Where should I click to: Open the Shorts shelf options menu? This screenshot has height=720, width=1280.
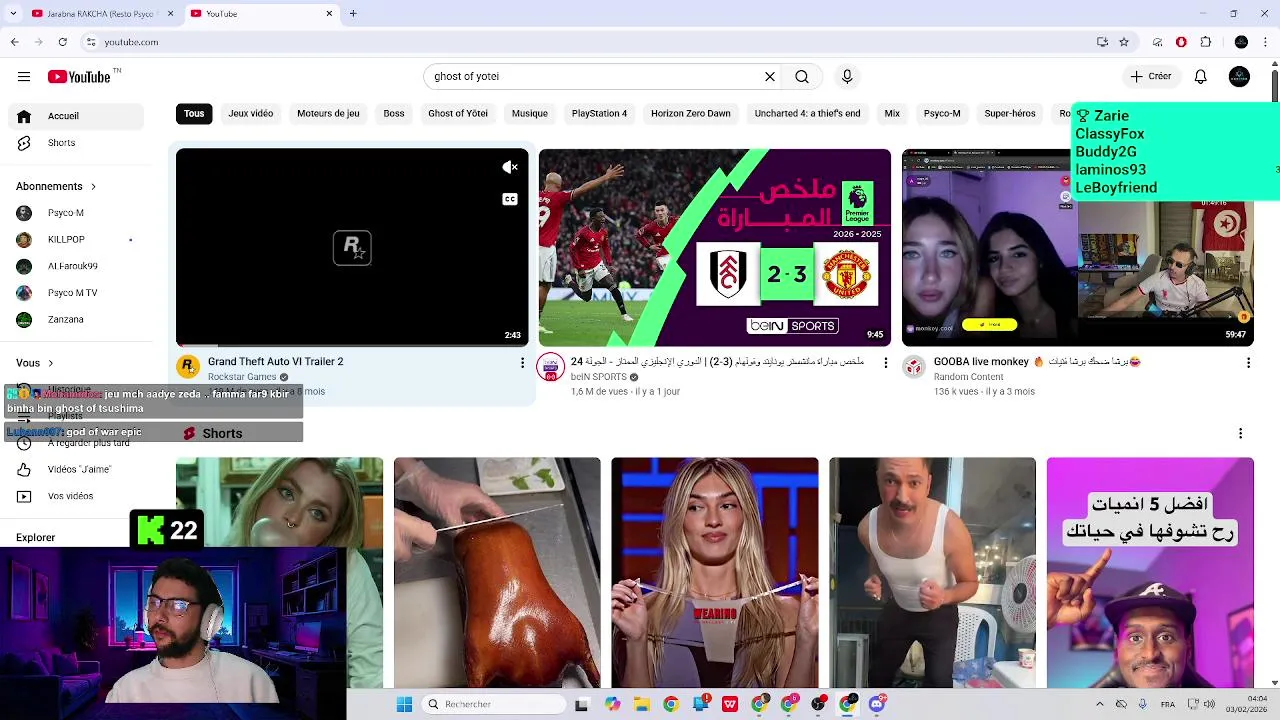[x=1241, y=433]
